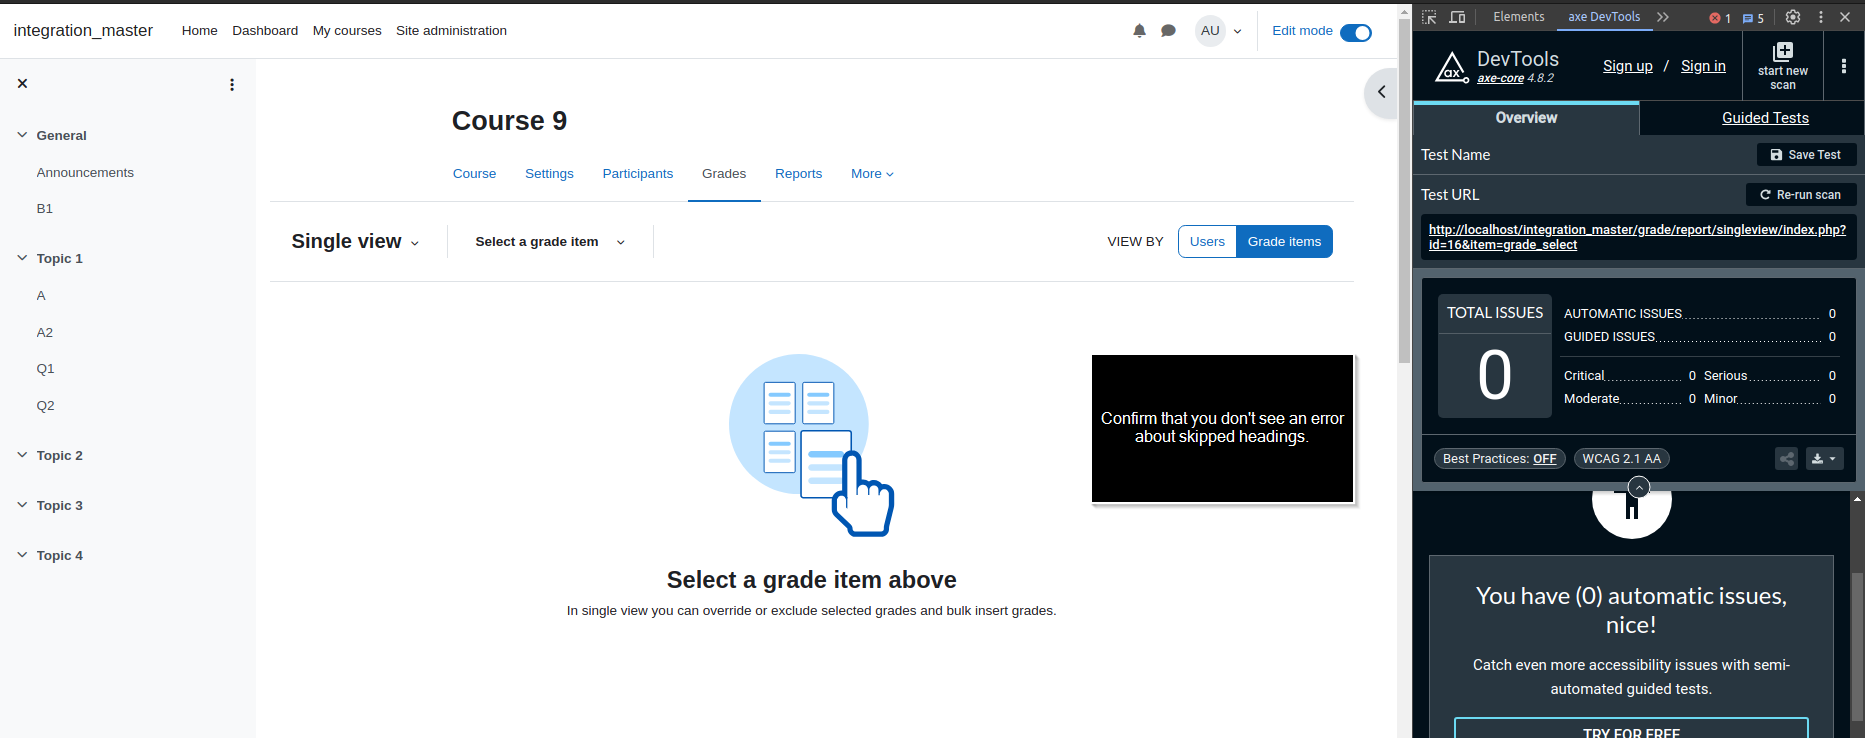Image resolution: width=1865 pixels, height=738 pixels.
Task: Open the export download dropdown button
Action: 1825,459
